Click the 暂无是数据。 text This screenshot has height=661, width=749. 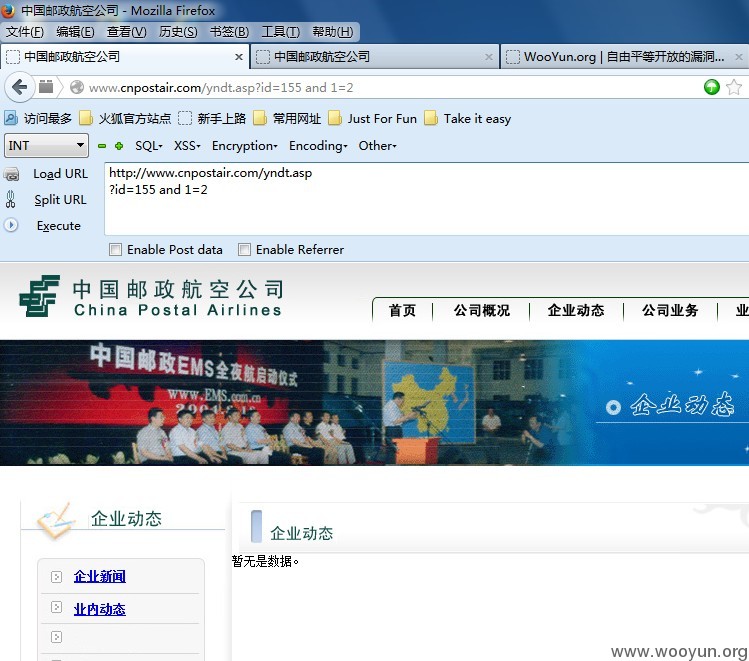click(x=265, y=561)
